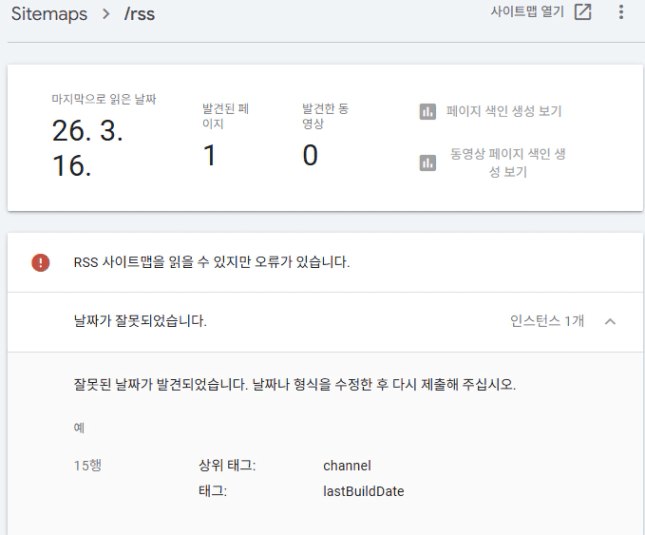Image resolution: width=645 pixels, height=535 pixels.
Task: Open the 페이지 색인 생성 보기 link
Action: [503, 110]
